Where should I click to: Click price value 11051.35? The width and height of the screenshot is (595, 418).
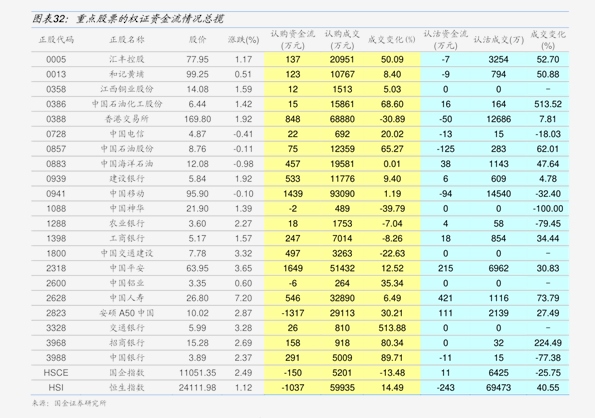pos(198,373)
